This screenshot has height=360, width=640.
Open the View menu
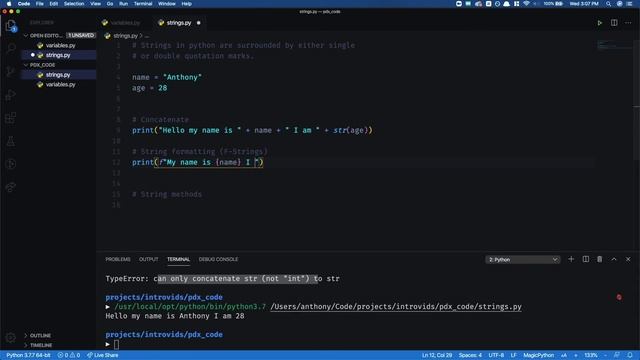pyautogui.click(x=96, y=4)
